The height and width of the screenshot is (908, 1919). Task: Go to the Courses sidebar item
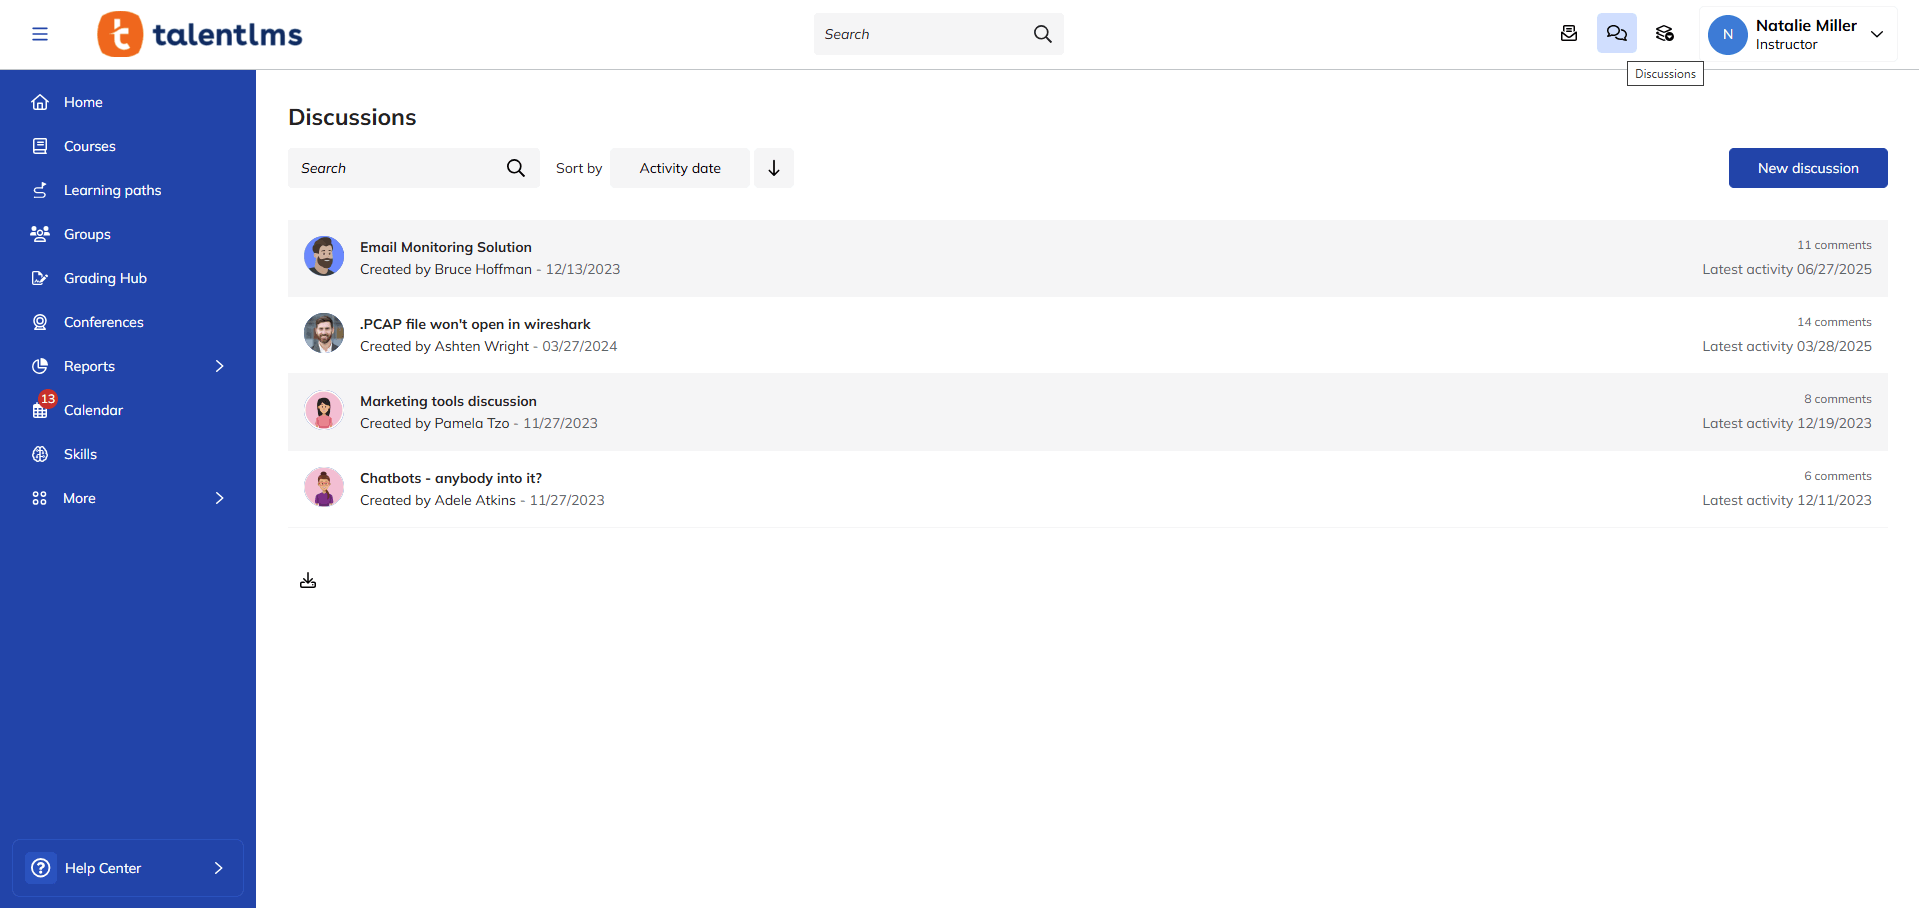pyautogui.click(x=88, y=145)
